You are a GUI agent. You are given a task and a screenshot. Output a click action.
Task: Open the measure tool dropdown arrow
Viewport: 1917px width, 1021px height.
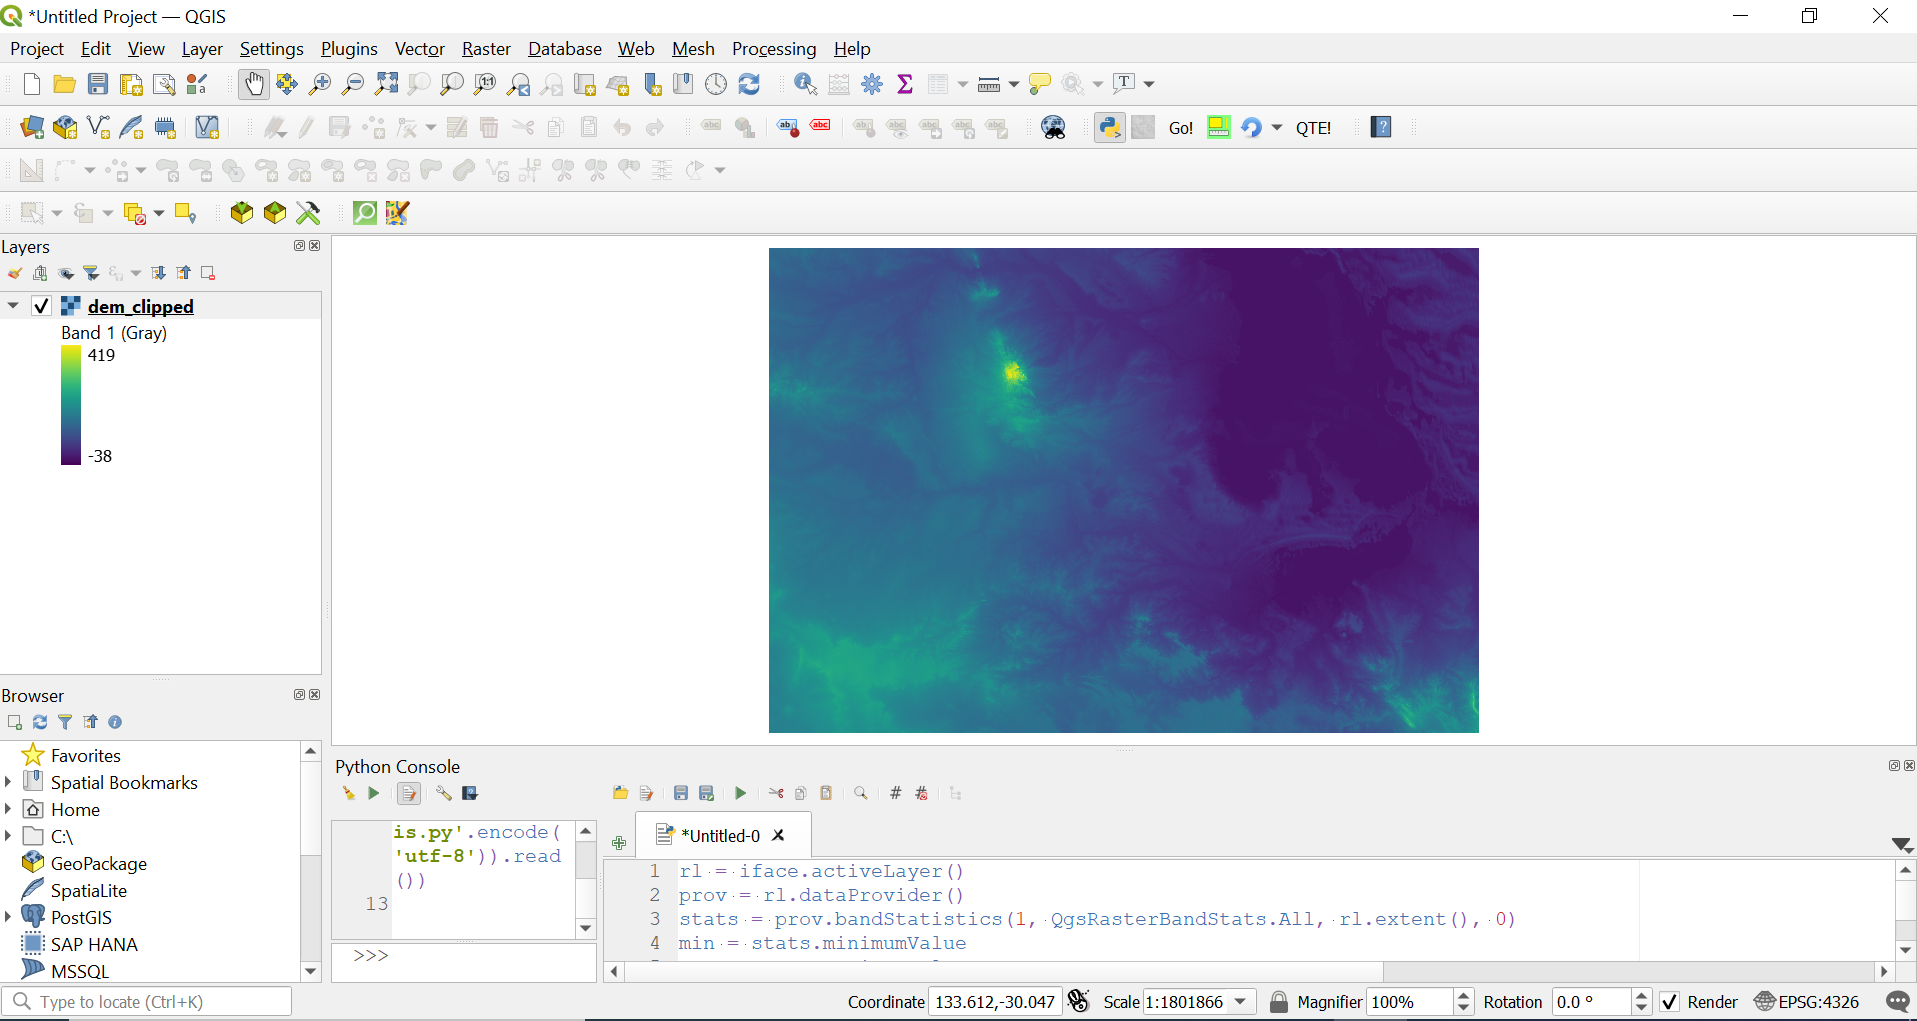(1013, 84)
